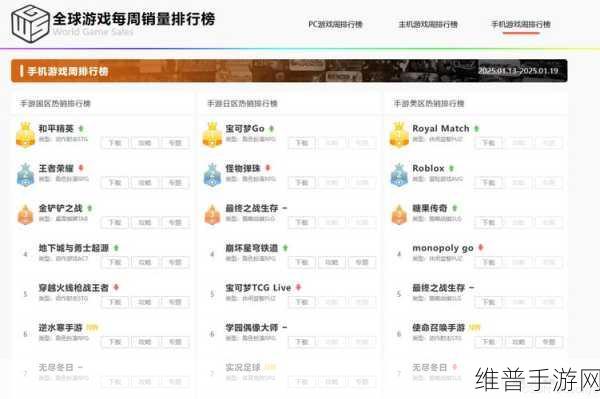Click the 下载 button for 宝可梦Go
The width and height of the screenshot is (600, 399).
(302, 143)
